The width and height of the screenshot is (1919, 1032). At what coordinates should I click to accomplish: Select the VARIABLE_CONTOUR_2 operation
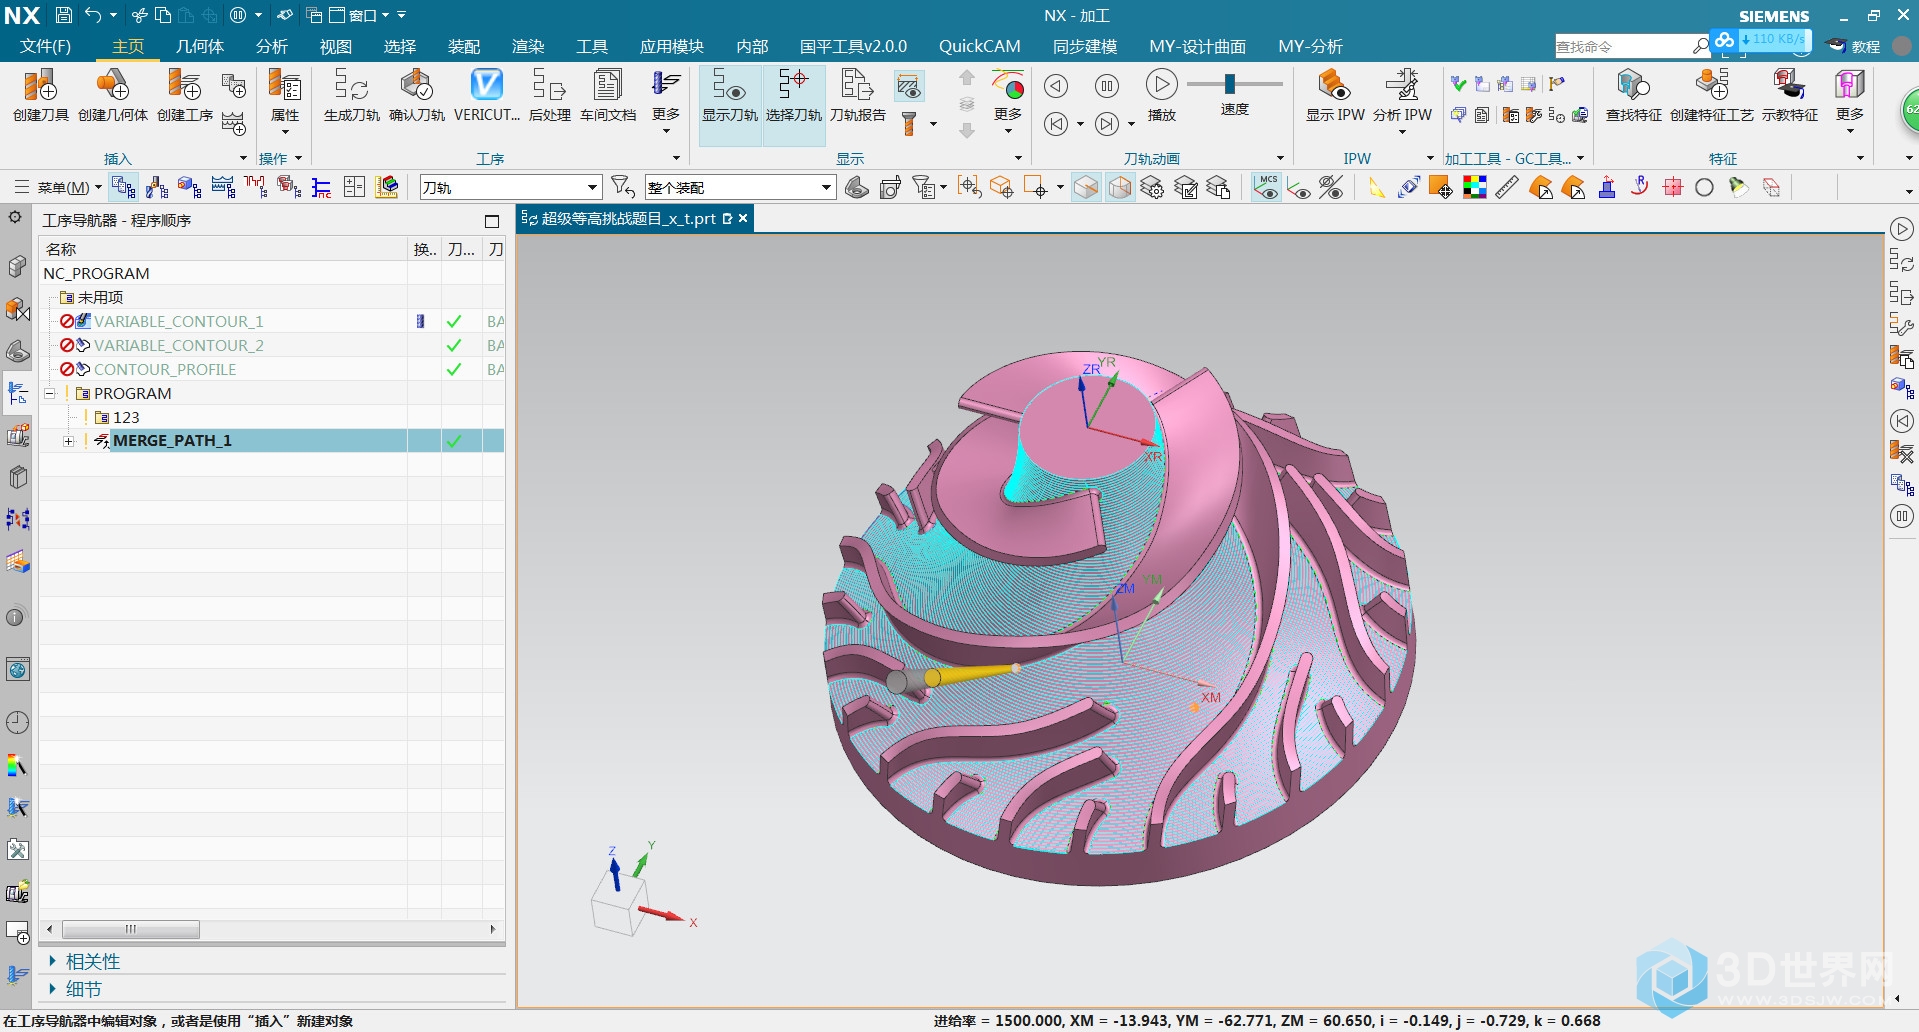178,346
